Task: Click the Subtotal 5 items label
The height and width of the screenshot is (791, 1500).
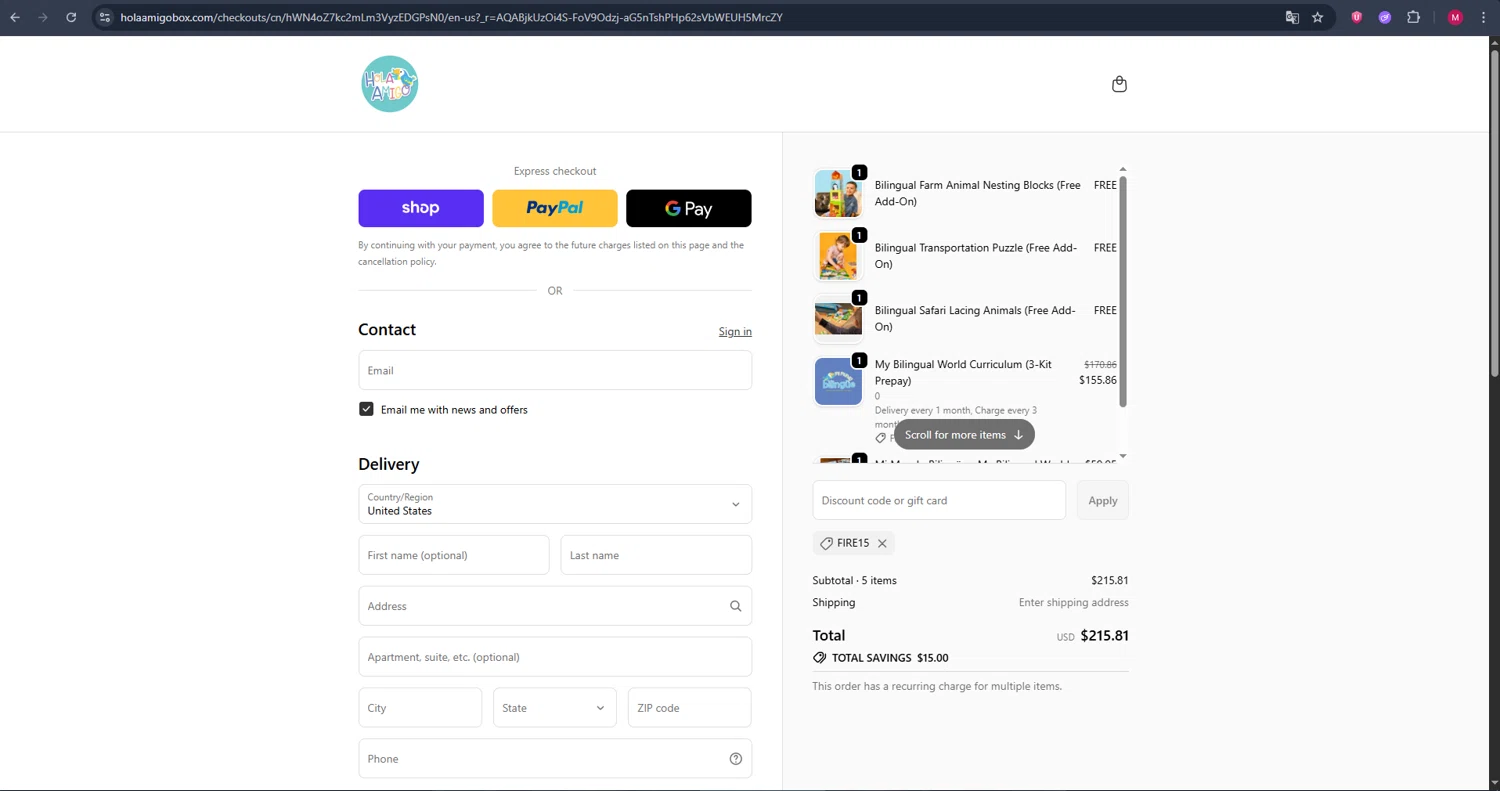Action: [855, 580]
